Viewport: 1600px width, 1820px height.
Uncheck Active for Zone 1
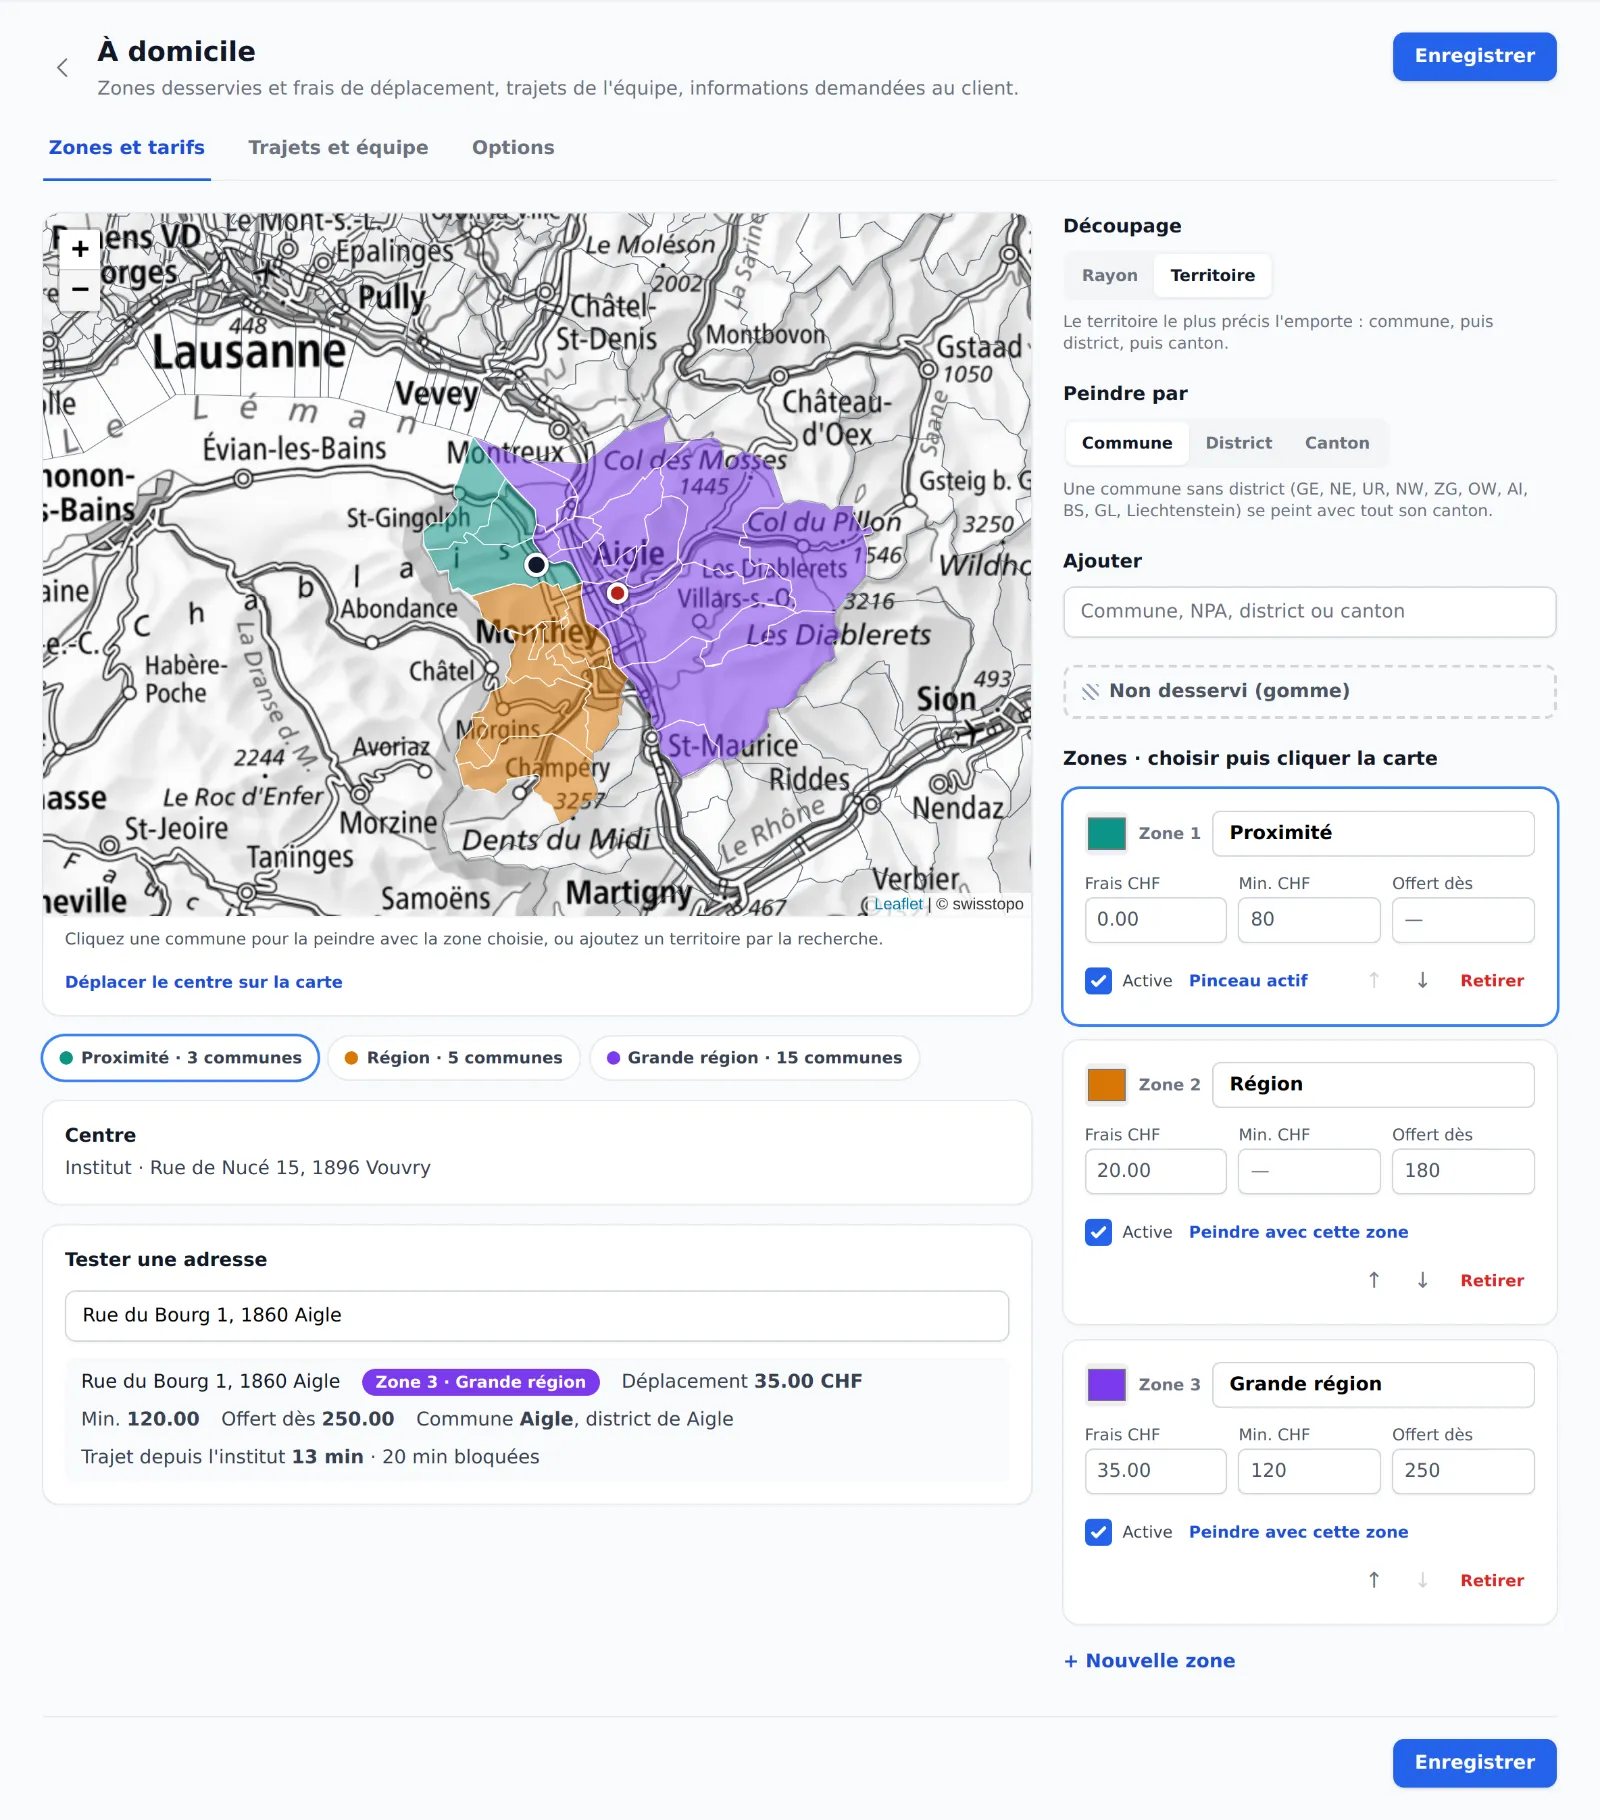(x=1098, y=981)
